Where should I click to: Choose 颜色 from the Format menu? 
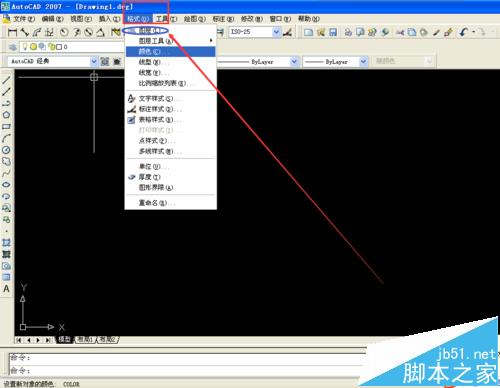[x=170, y=52]
